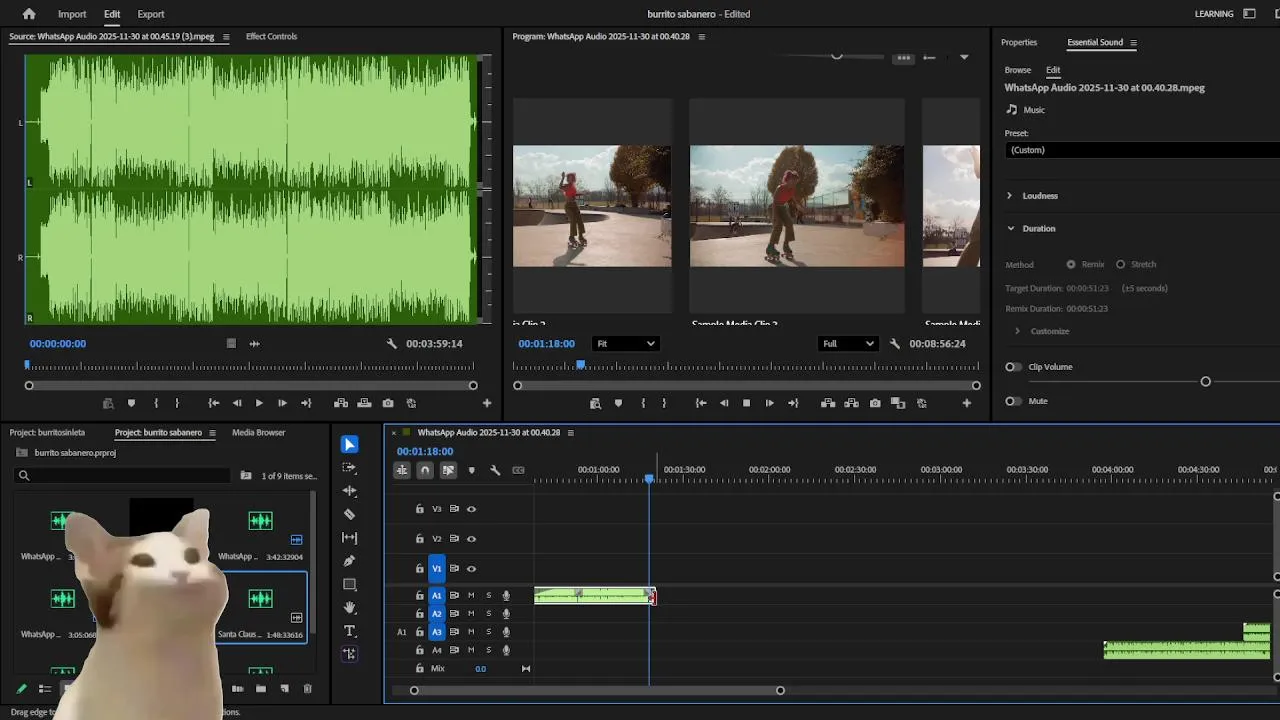Select the Type tool
The width and height of the screenshot is (1280, 720).
[x=349, y=631]
